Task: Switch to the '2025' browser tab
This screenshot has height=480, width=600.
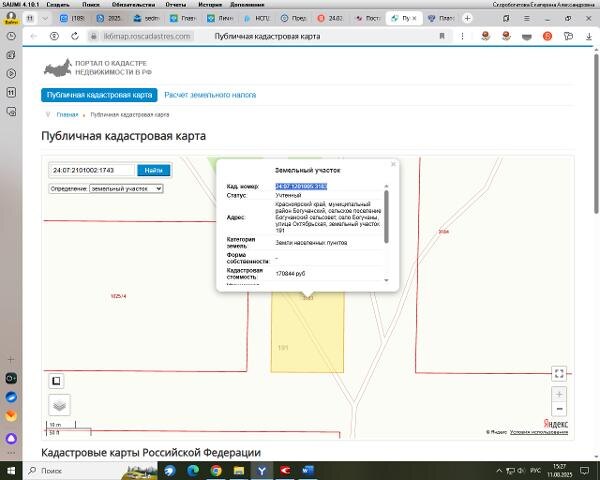Action: click(x=109, y=18)
